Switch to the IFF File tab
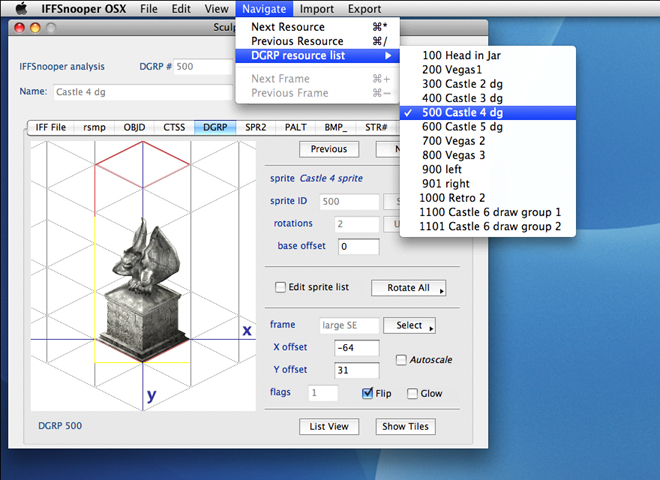660x480 pixels. [51, 128]
